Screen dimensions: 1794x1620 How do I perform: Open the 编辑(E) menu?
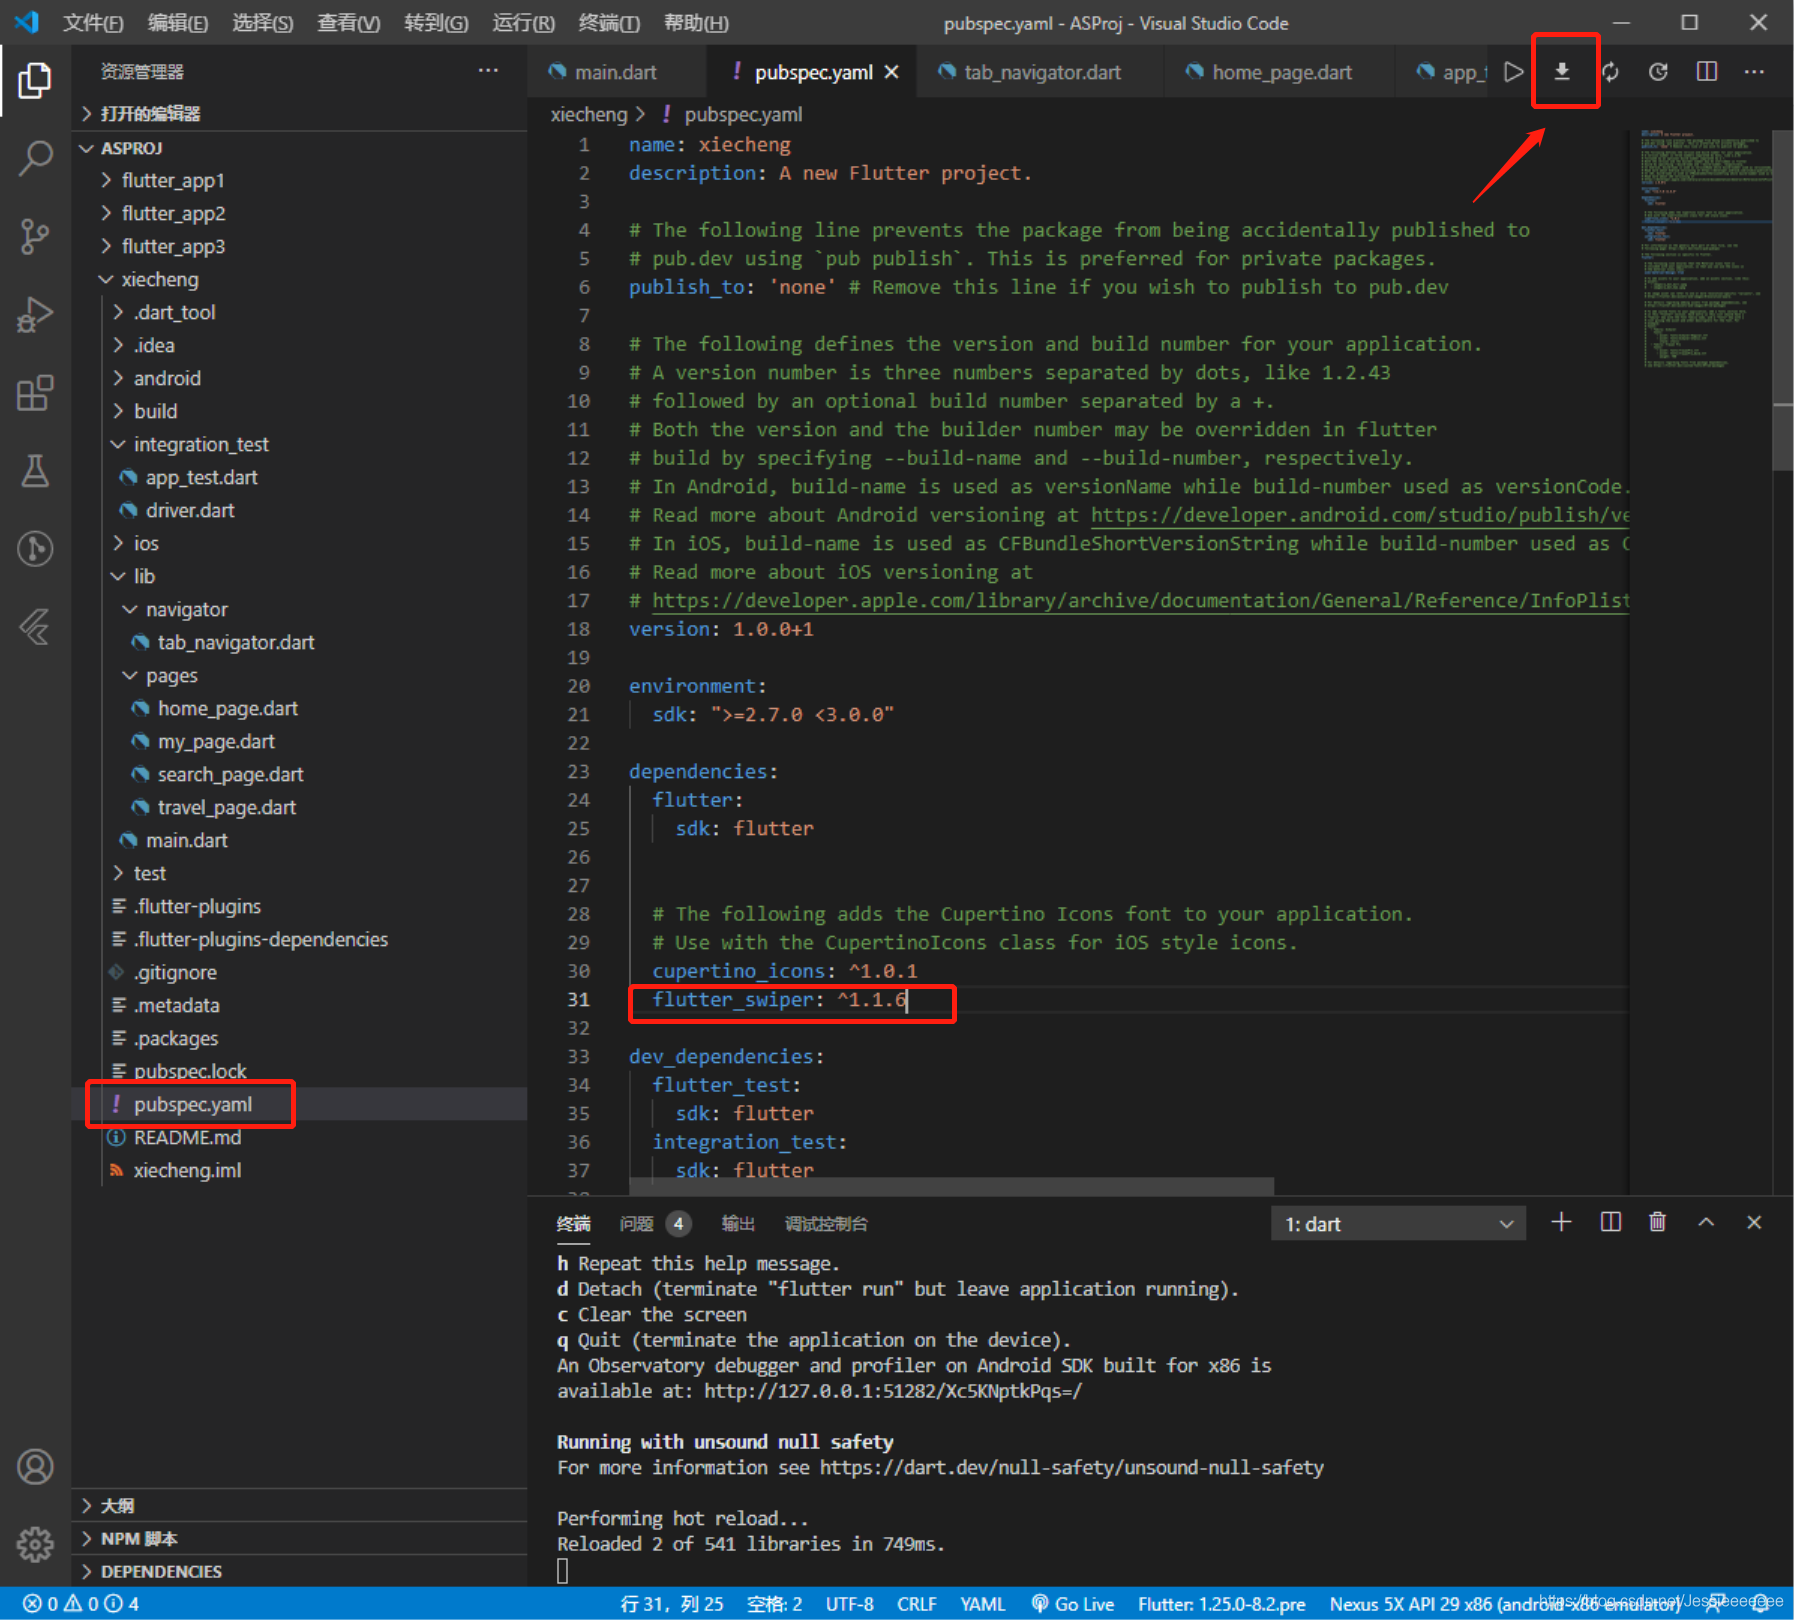pos(178,23)
